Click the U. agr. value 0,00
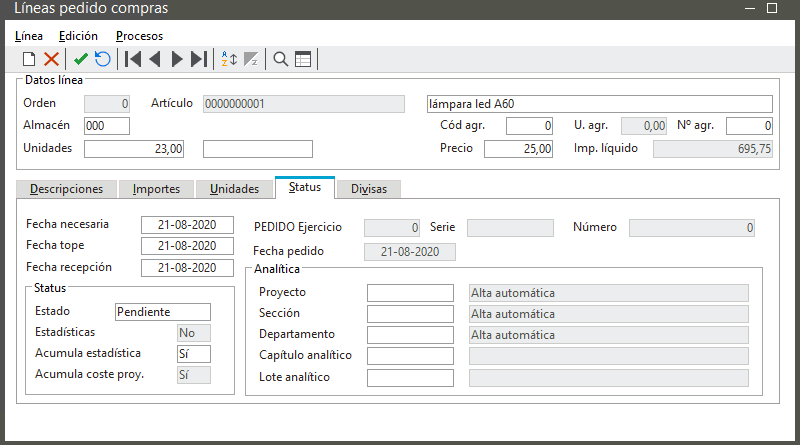Viewport: 800px width, 445px height. (x=643, y=126)
